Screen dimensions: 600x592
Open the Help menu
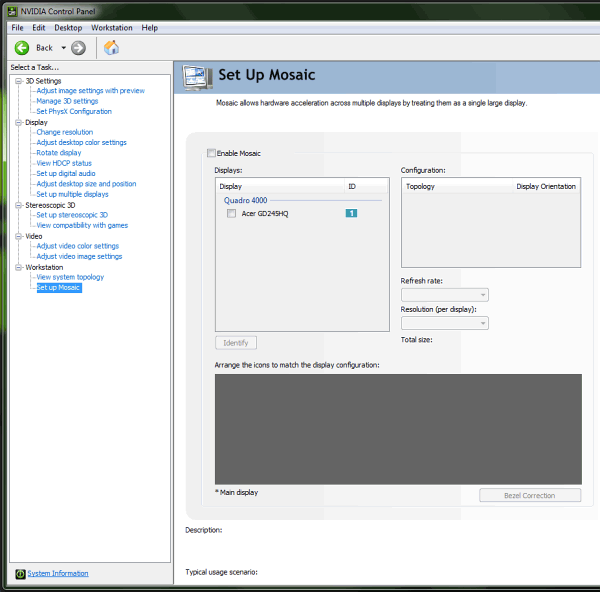pos(150,28)
